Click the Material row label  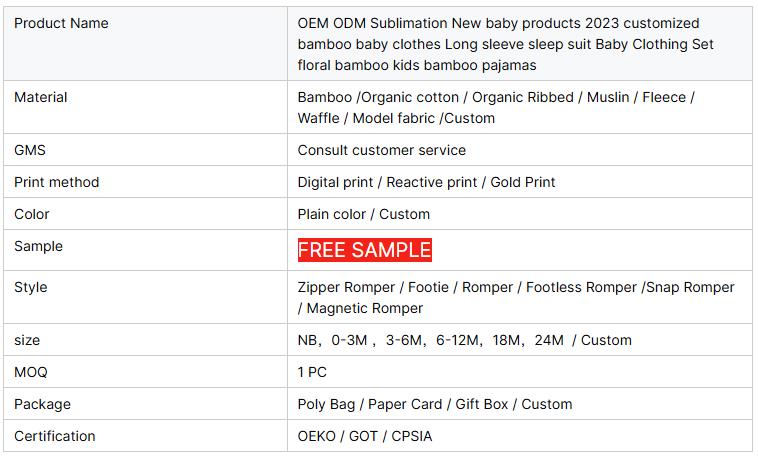pos(41,97)
